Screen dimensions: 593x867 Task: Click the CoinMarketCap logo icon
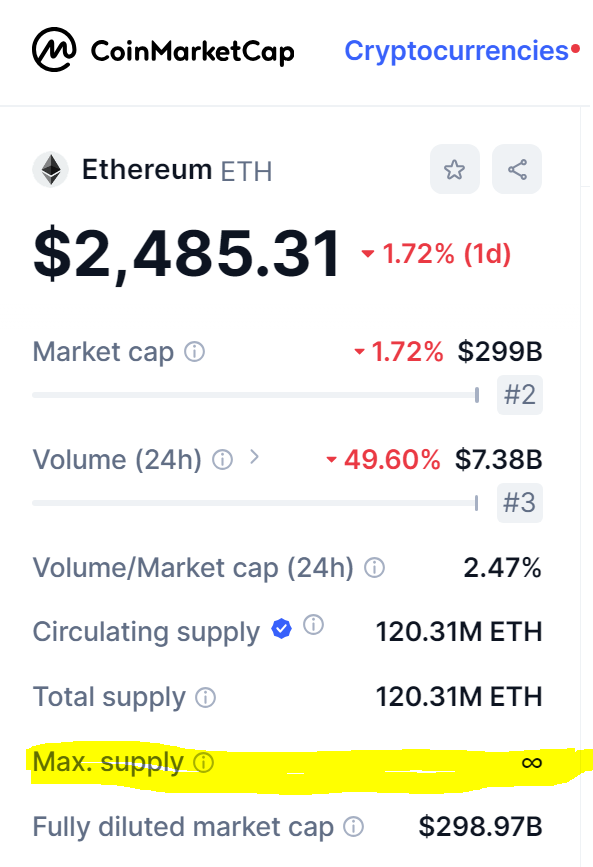tap(54, 50)
